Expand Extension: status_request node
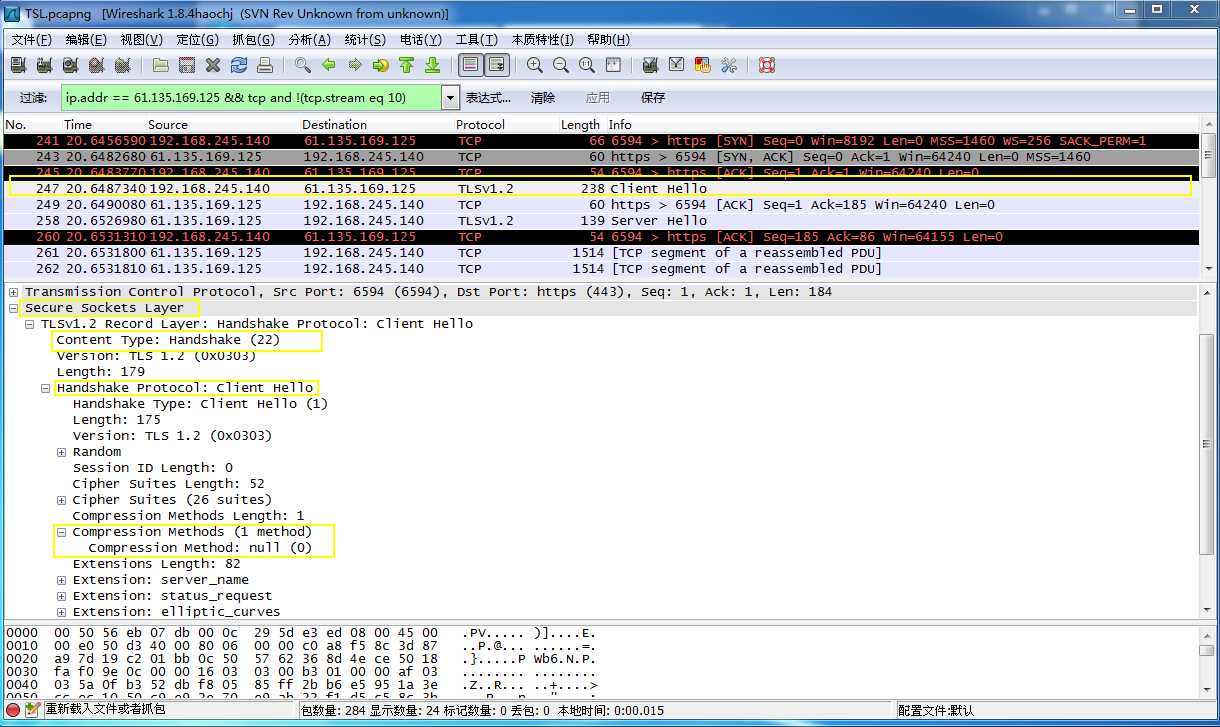 [x=62, y=596]
